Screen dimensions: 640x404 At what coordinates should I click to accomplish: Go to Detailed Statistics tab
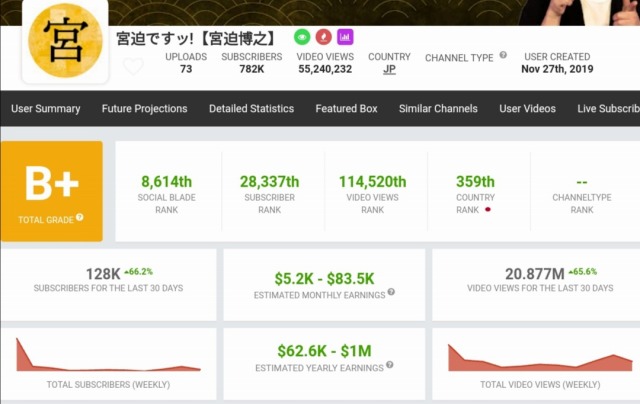(x=251, y=109)
